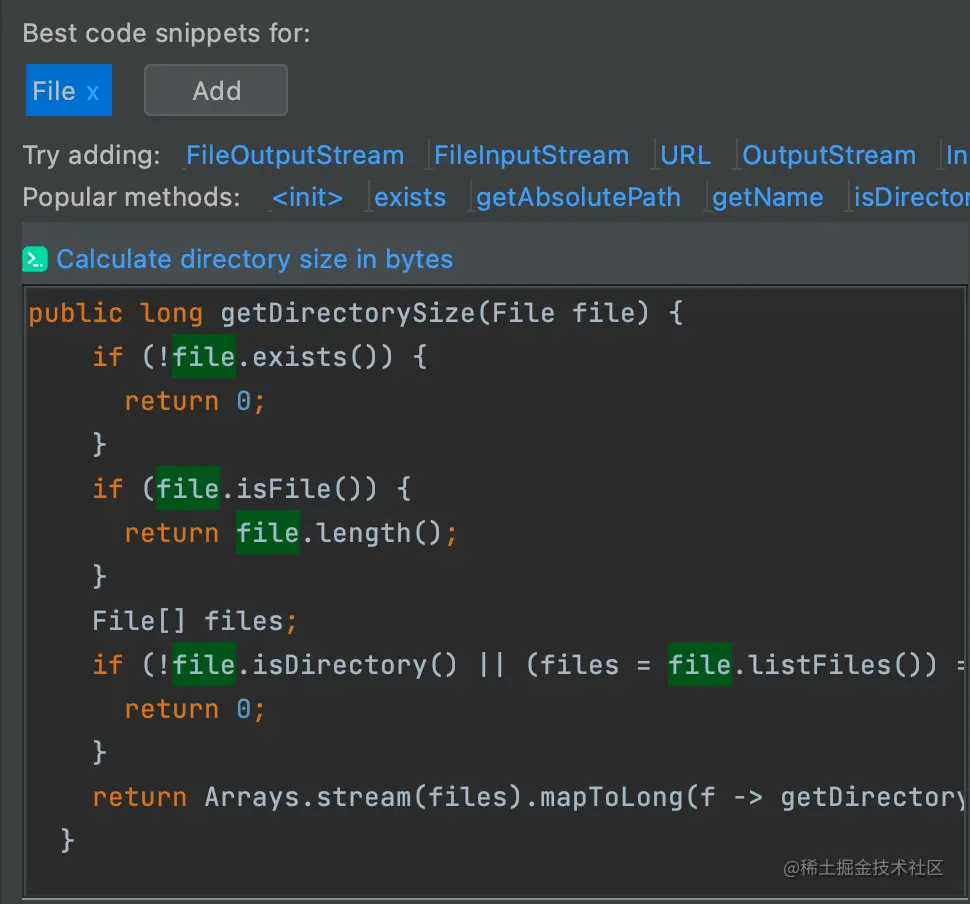Click the File tag chip

69,90
